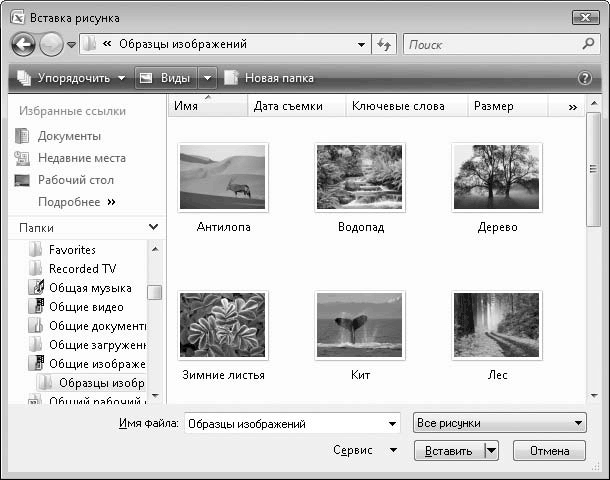Click the refresh arrows icon next to address bar

pos(384,44)
